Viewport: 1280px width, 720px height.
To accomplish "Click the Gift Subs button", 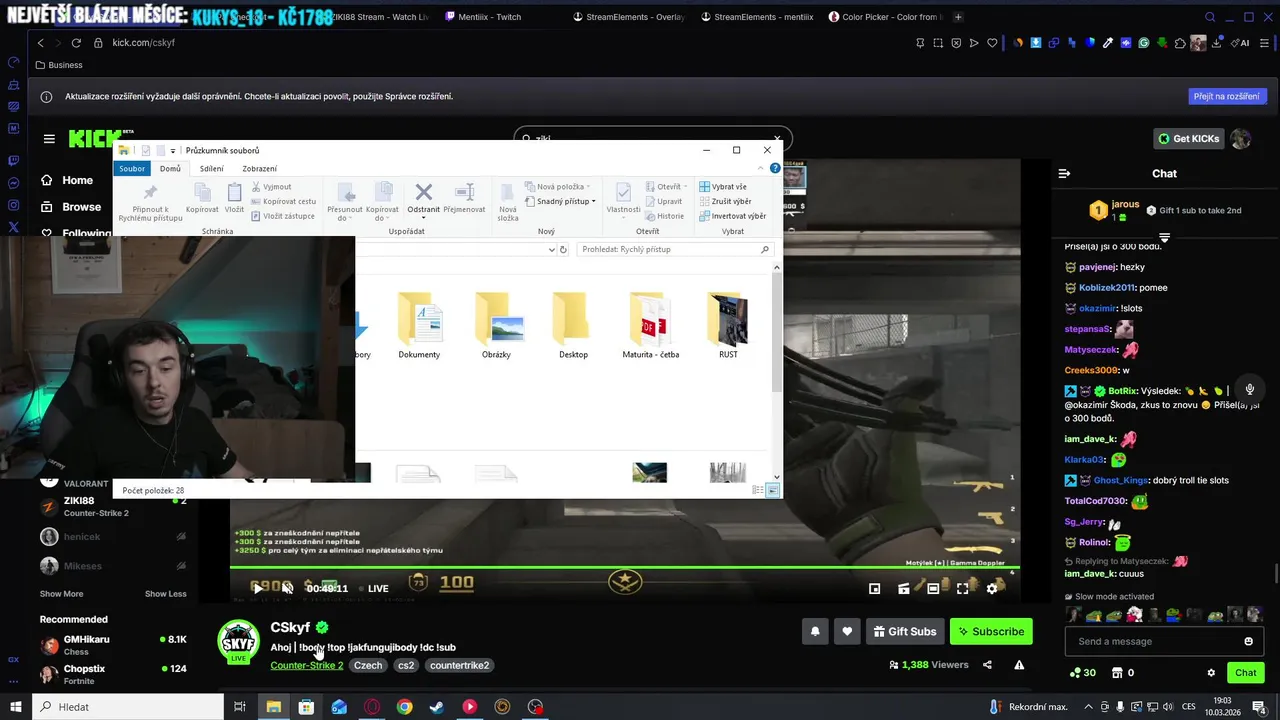I will tap(905, 631).
